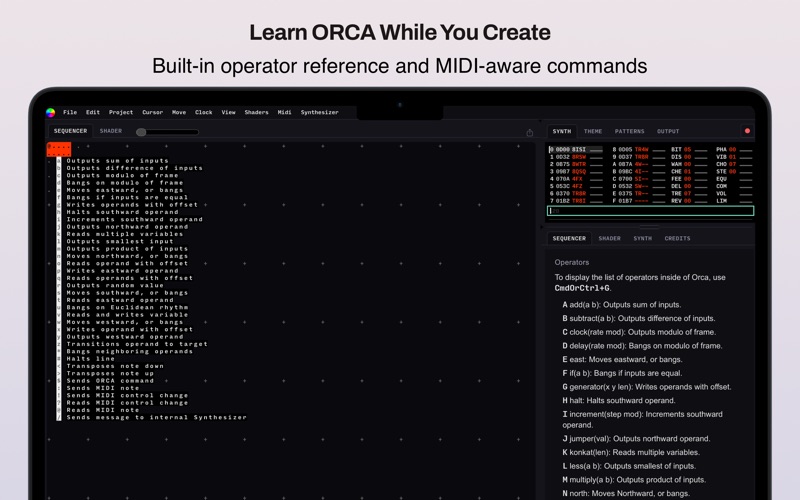The height and width of the screenshot is (500, 800).
Task: Click grid line 'Sends ORCA command'
Action: [110, 381]
